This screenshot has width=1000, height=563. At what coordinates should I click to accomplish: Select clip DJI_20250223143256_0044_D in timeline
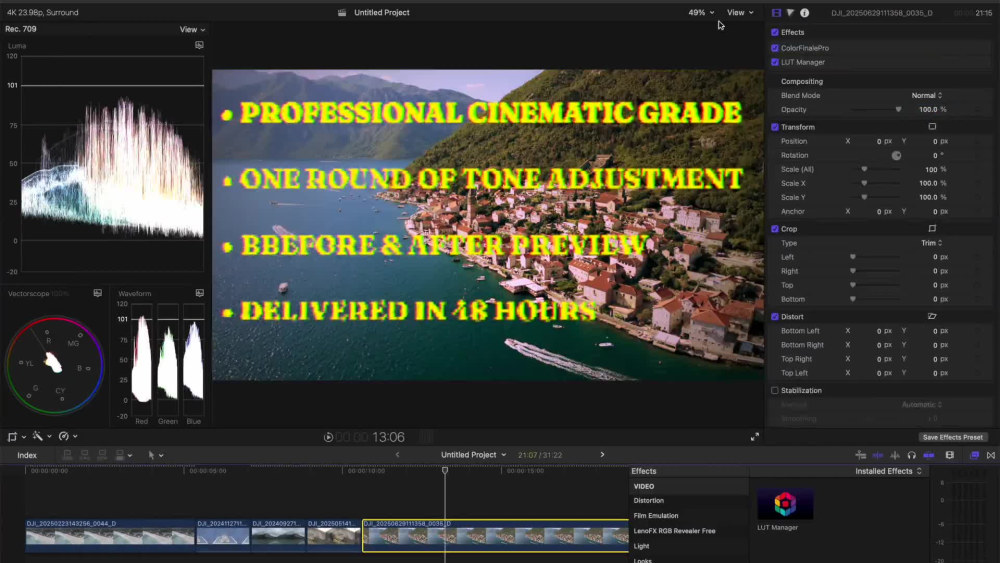pos(110,534)
